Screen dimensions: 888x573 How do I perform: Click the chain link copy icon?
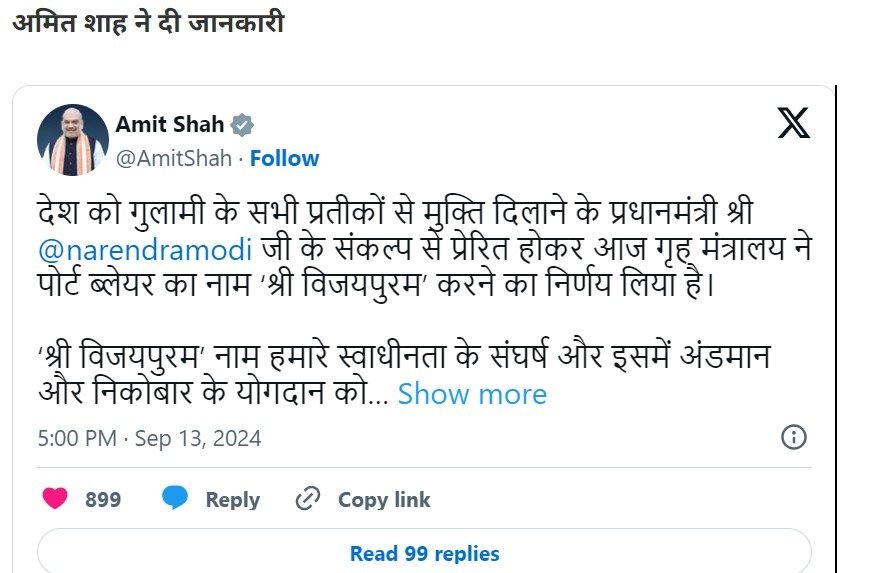(x=308, y=499)
